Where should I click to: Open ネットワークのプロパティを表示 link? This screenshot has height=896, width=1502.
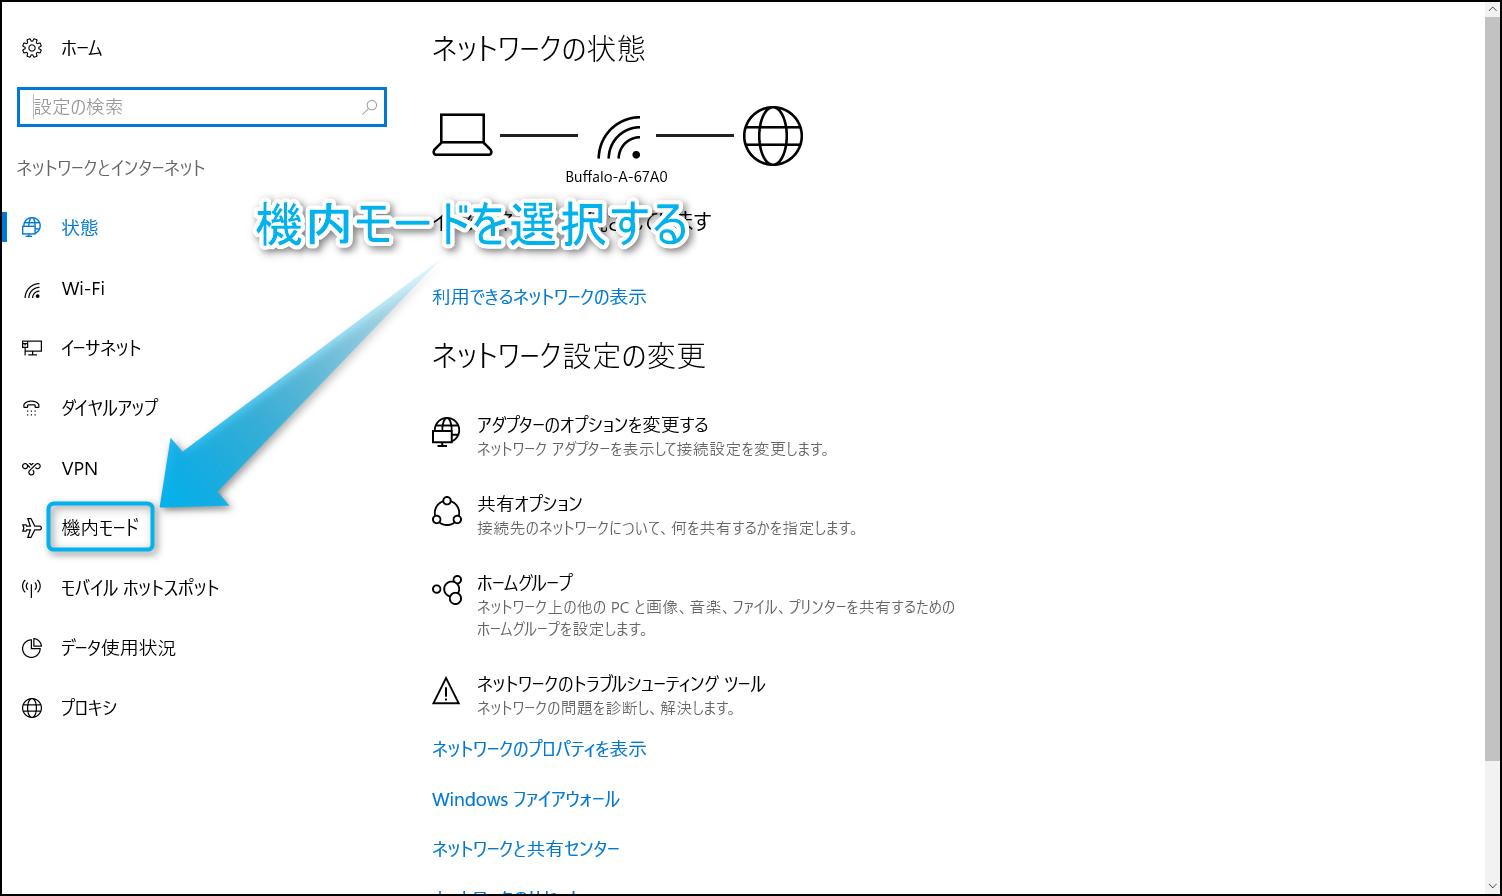pos(539,749)
